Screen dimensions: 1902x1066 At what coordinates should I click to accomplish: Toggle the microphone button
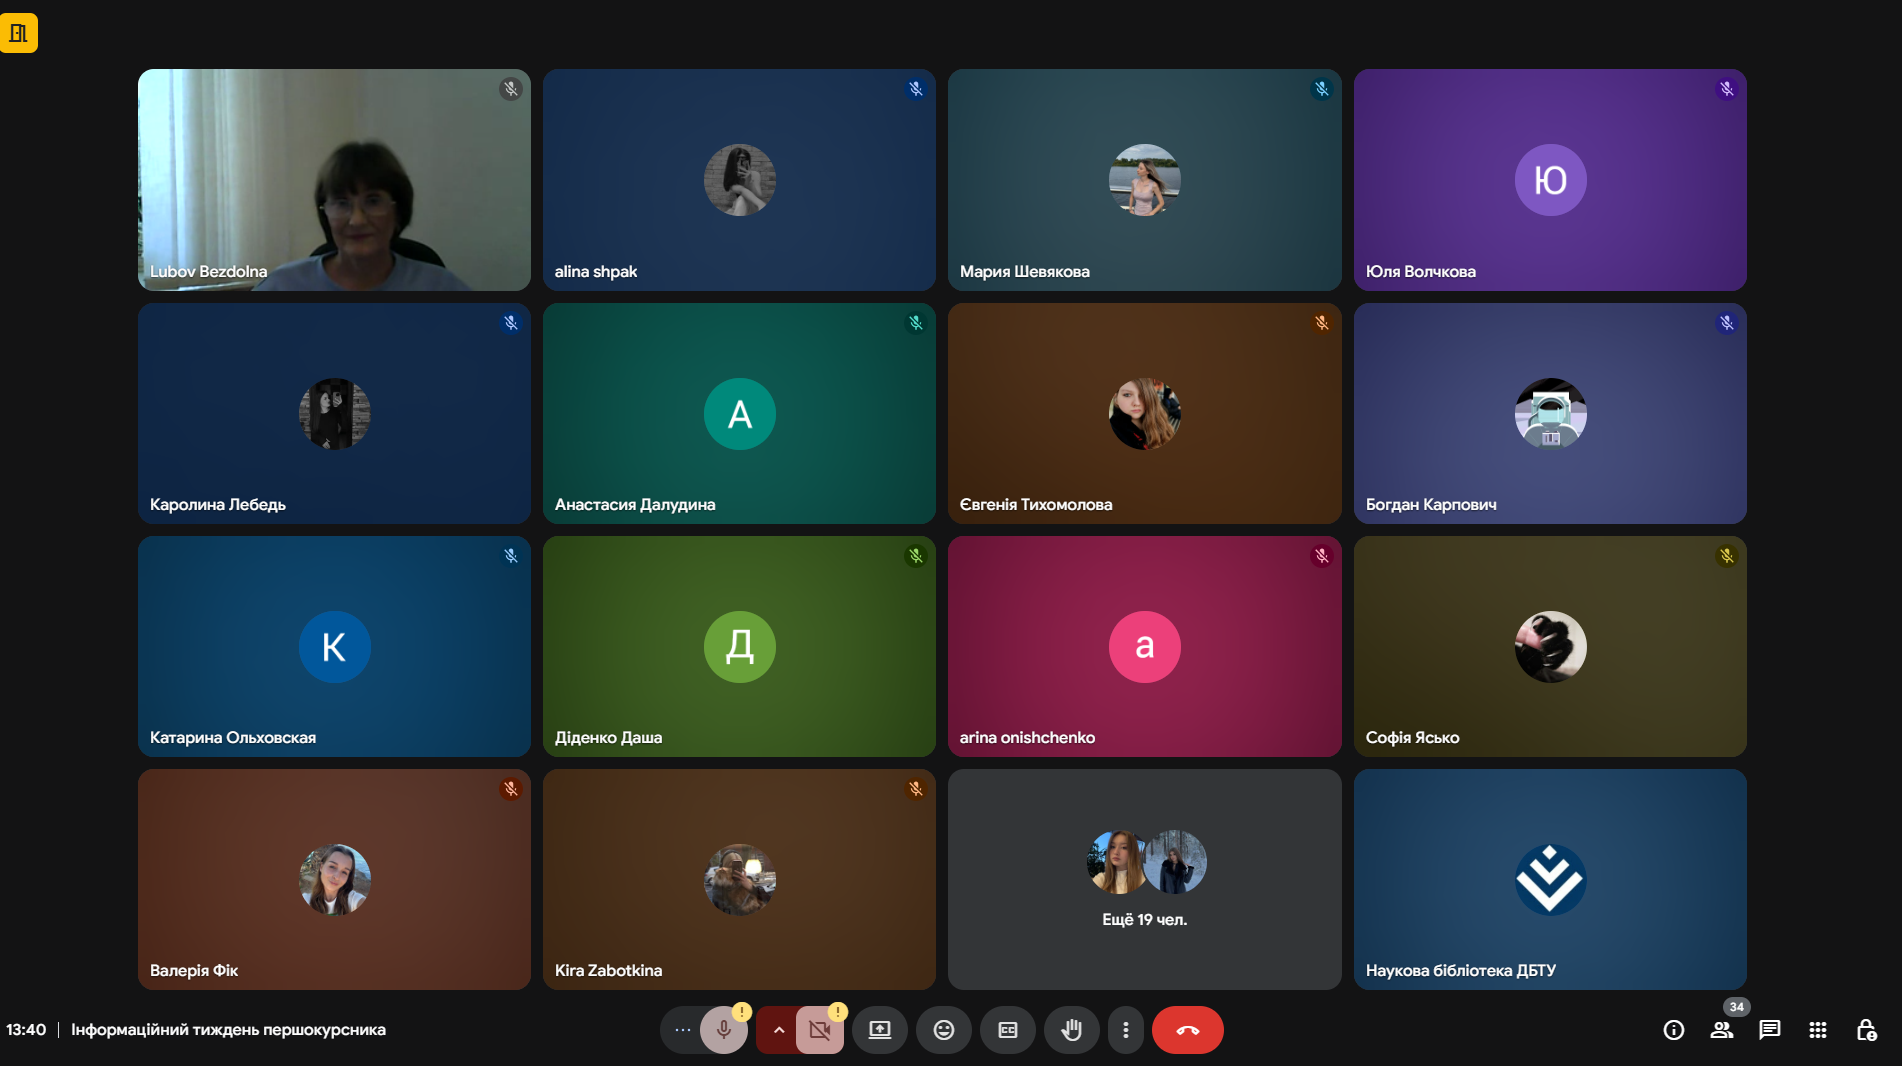point(723,1030)
